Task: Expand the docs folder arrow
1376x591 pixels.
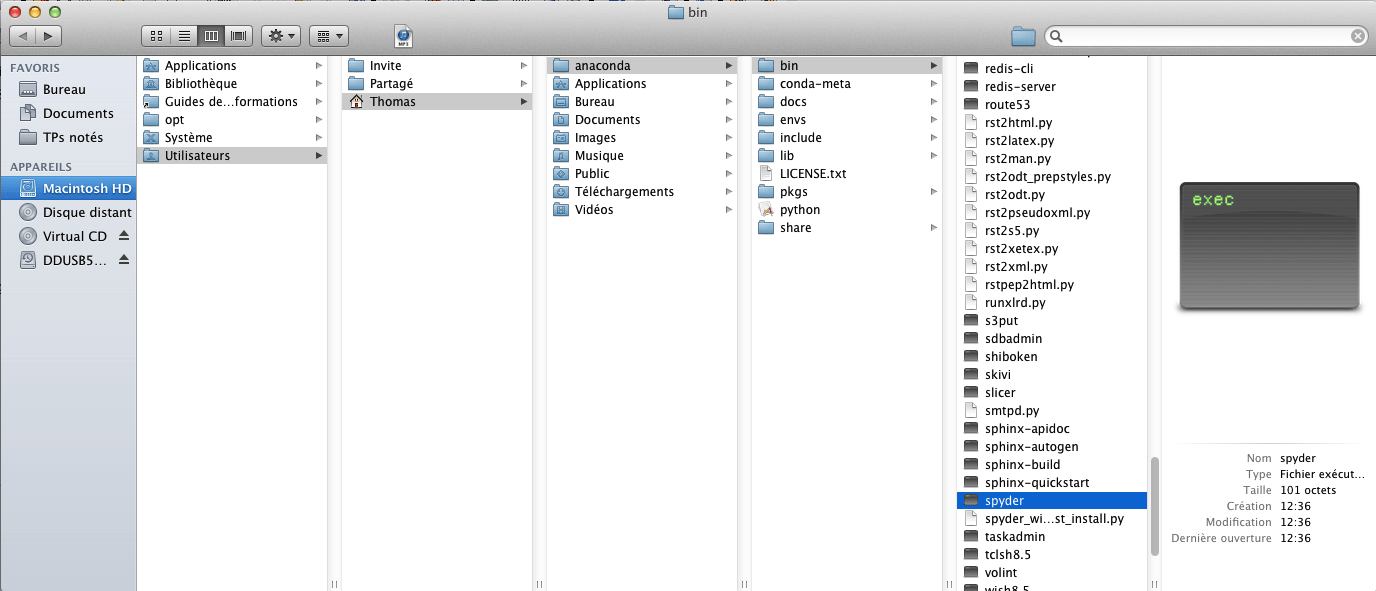Action: pos(934,102)
